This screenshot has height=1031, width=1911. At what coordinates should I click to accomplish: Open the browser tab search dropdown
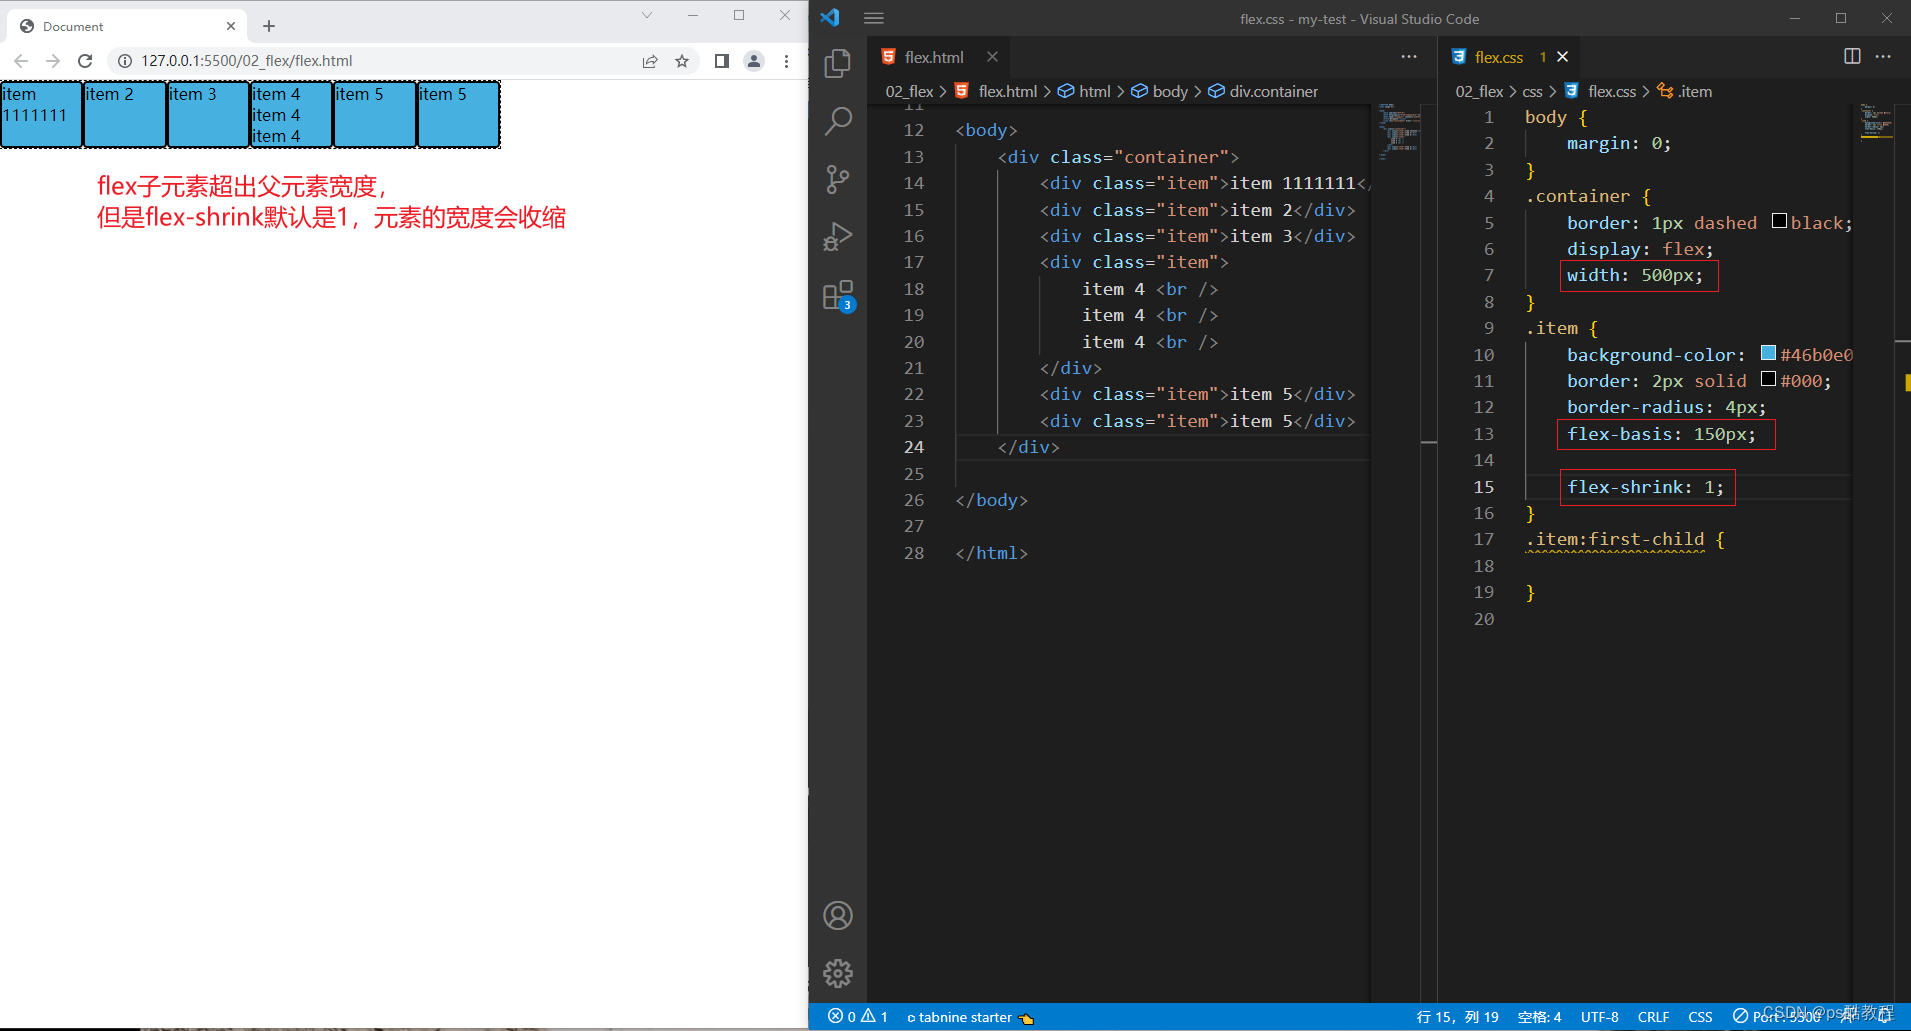(x=647, y=15)
